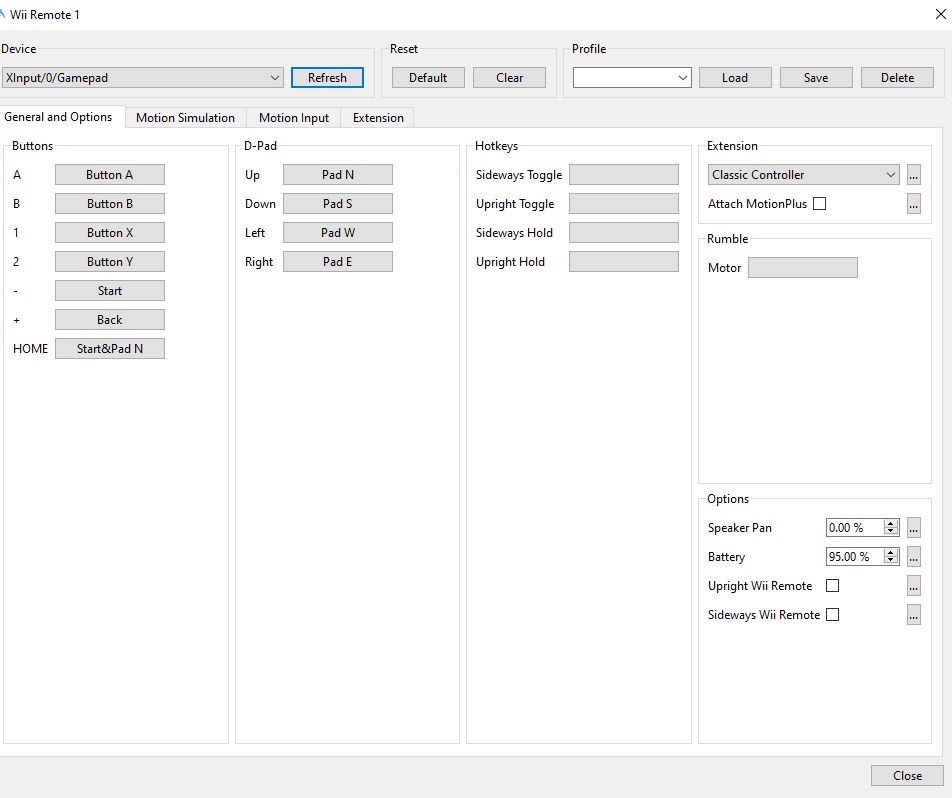
Task: Enable the Attach MotionPlus checkbox
Action: [x=819, y=204]
